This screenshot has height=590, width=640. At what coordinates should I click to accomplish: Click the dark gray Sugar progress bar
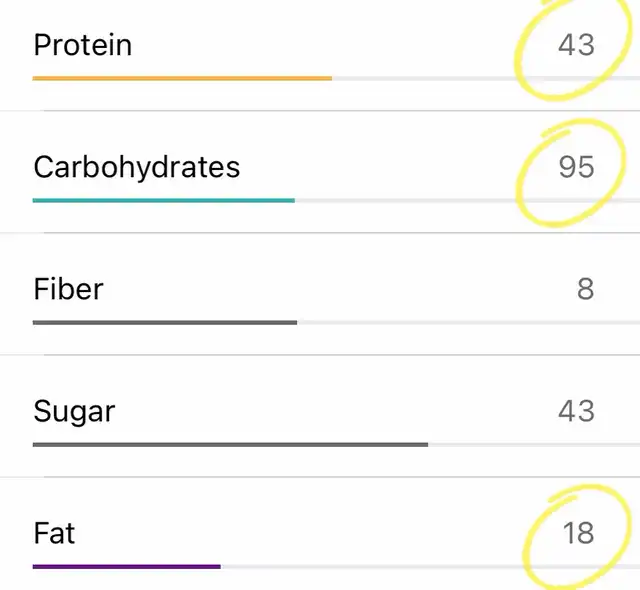230,444
